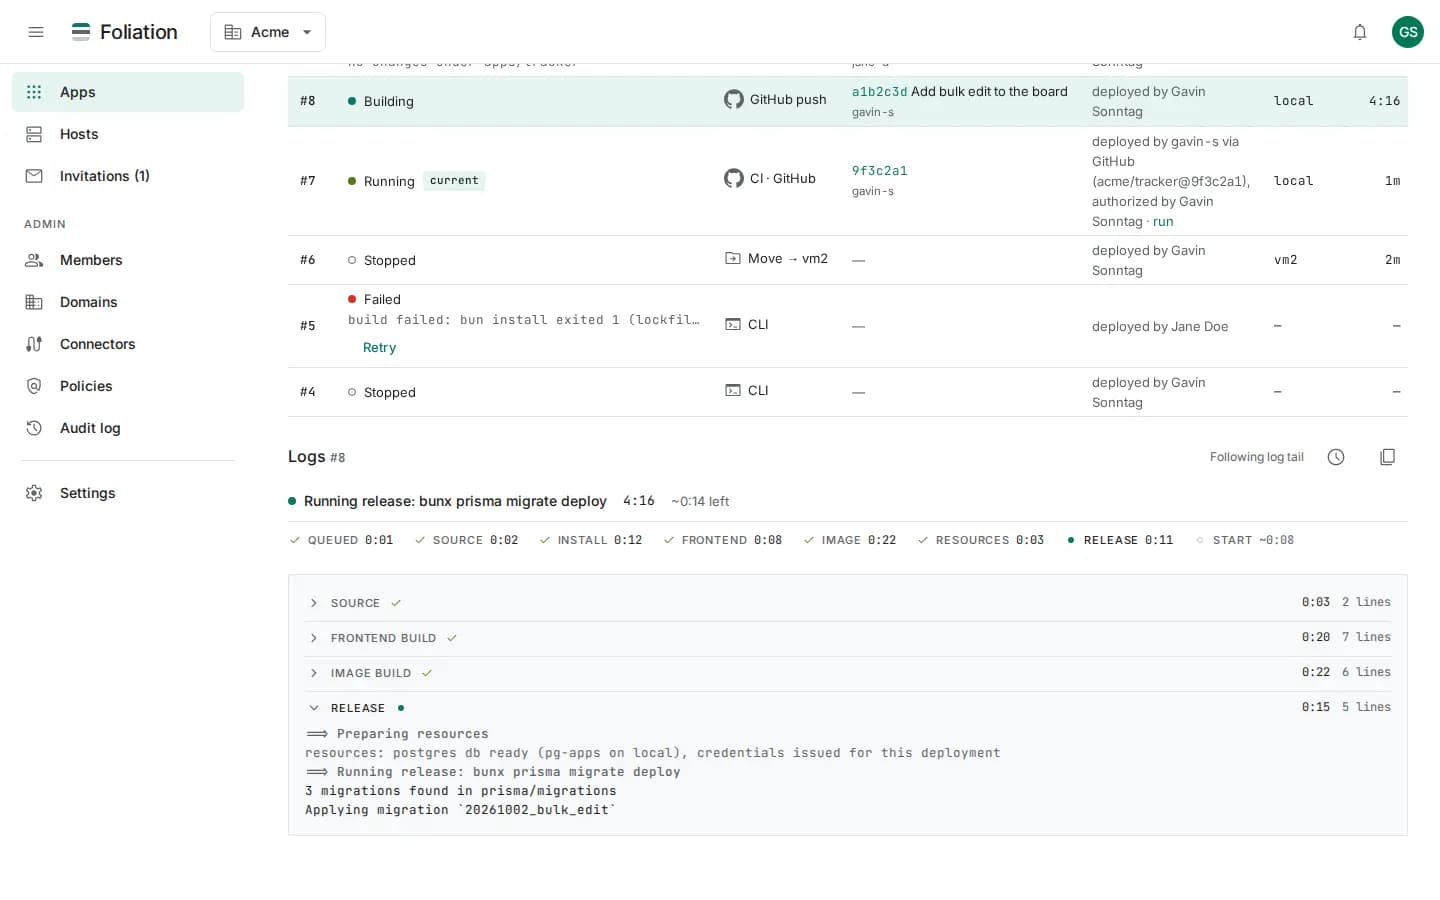Expand the SOURCE log section
1440x900 pixels.
(x=848, y=603)
